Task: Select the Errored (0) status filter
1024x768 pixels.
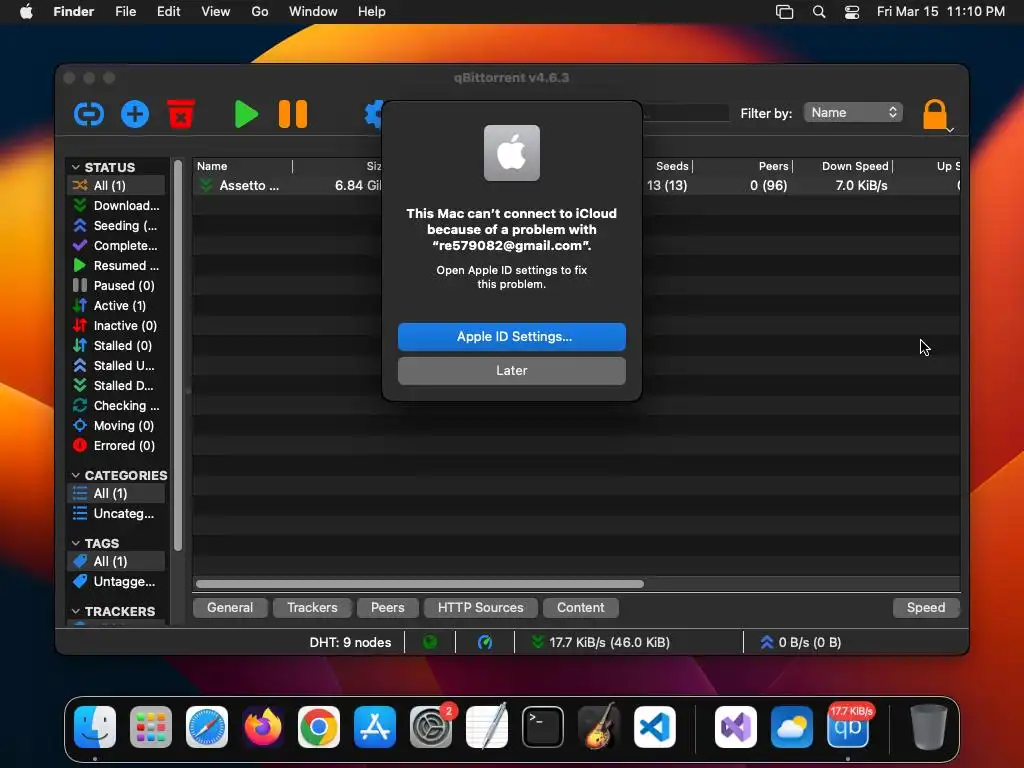Action: coord(116,446)
